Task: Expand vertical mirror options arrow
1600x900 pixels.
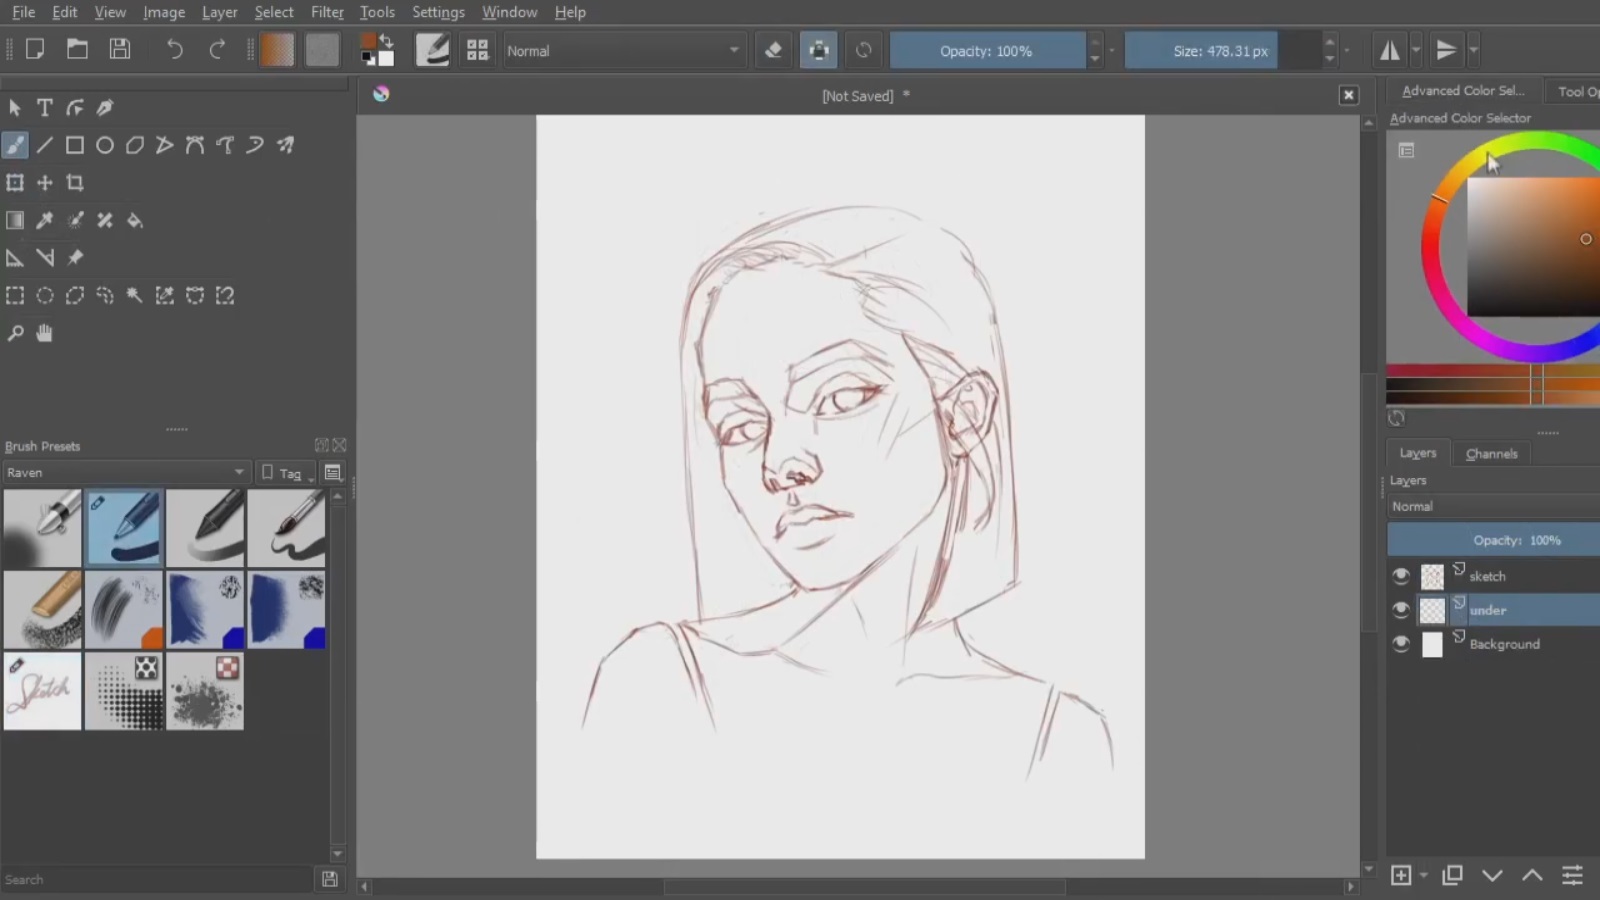Action: coord(1473,50)
